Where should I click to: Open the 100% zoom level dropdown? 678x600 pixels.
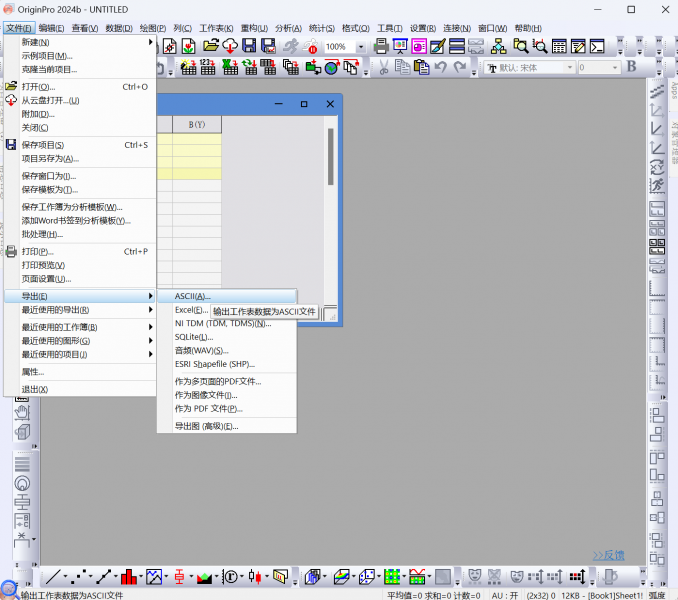coord(361,47)
